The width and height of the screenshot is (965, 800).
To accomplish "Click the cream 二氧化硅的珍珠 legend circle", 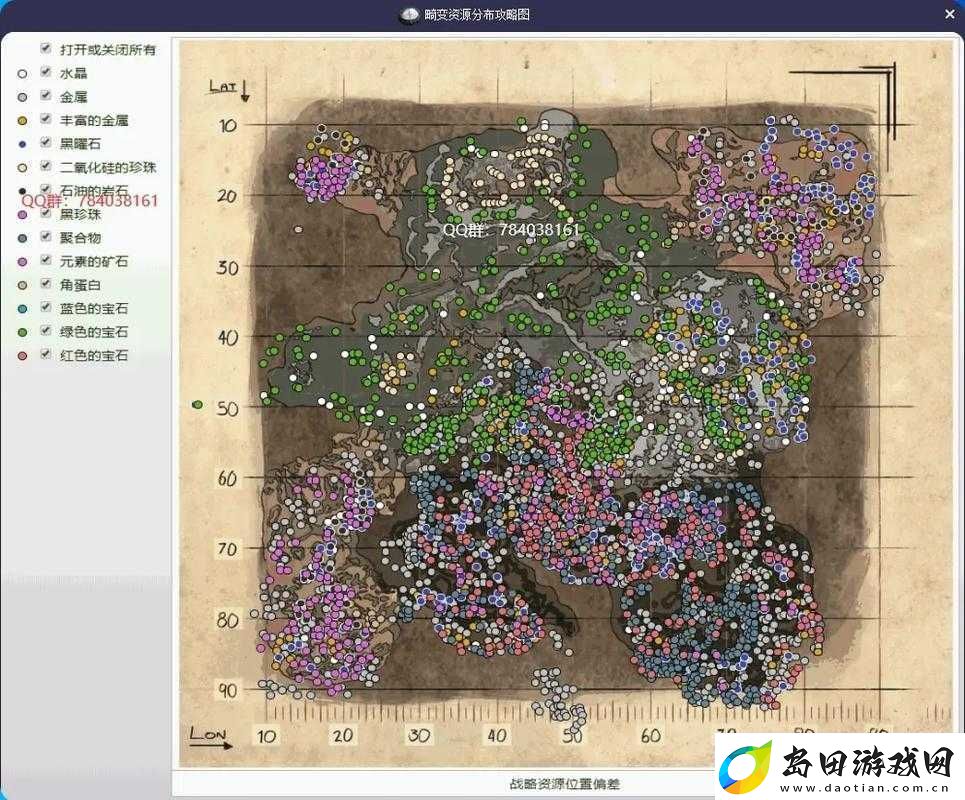I will pos(23,168).
